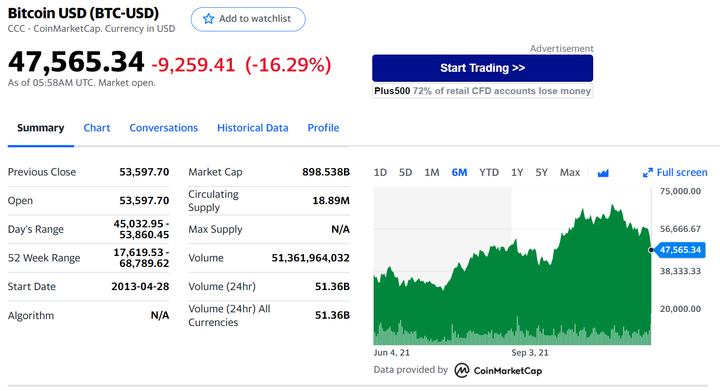The image size is (720, 391).
Task: Select the 5D chart range
Action: coord(405,173)
